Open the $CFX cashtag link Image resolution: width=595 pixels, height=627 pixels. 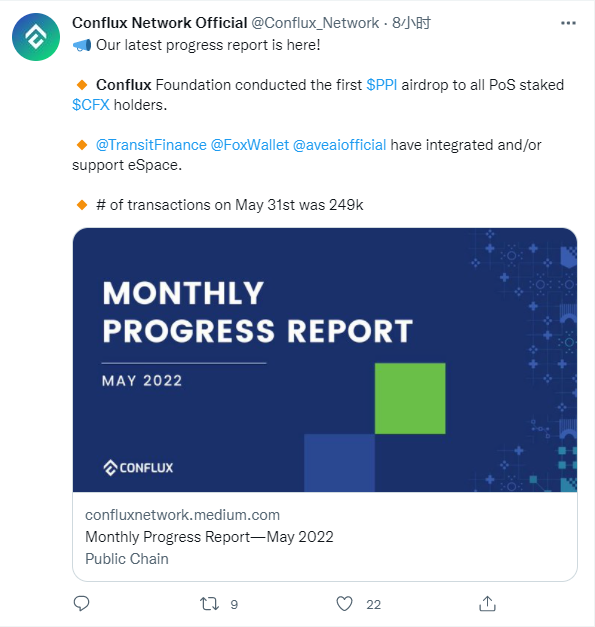click(x=91, y=105)
